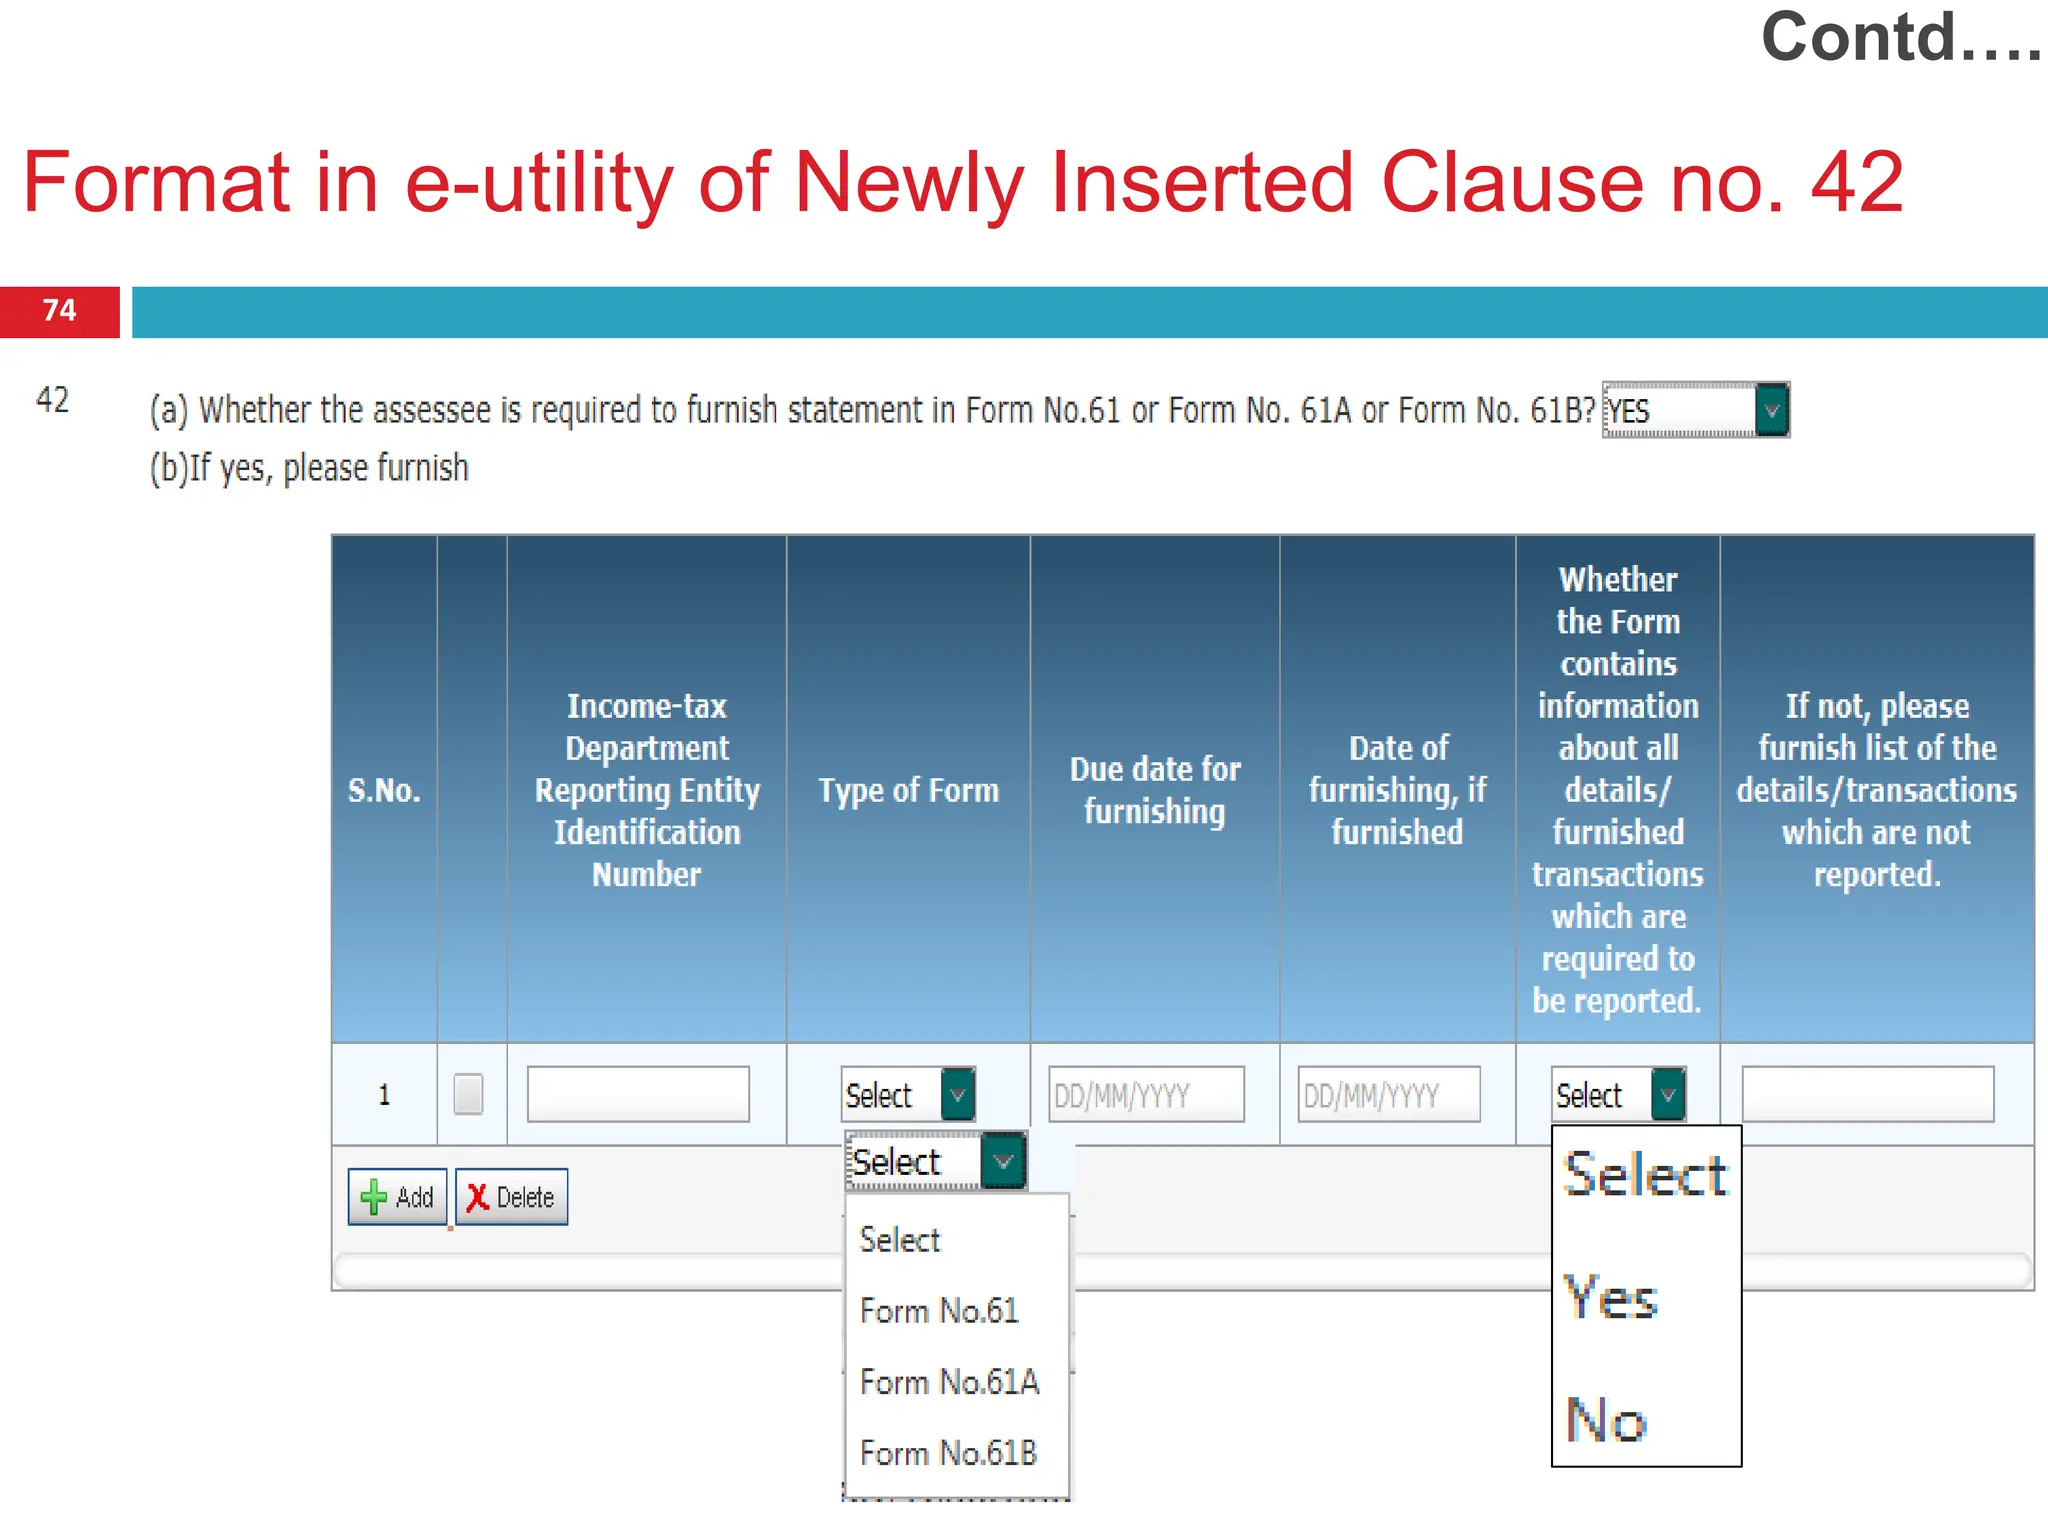
Task: Click the 'If not, please furnish list' header
Action: click(1877, 790)
